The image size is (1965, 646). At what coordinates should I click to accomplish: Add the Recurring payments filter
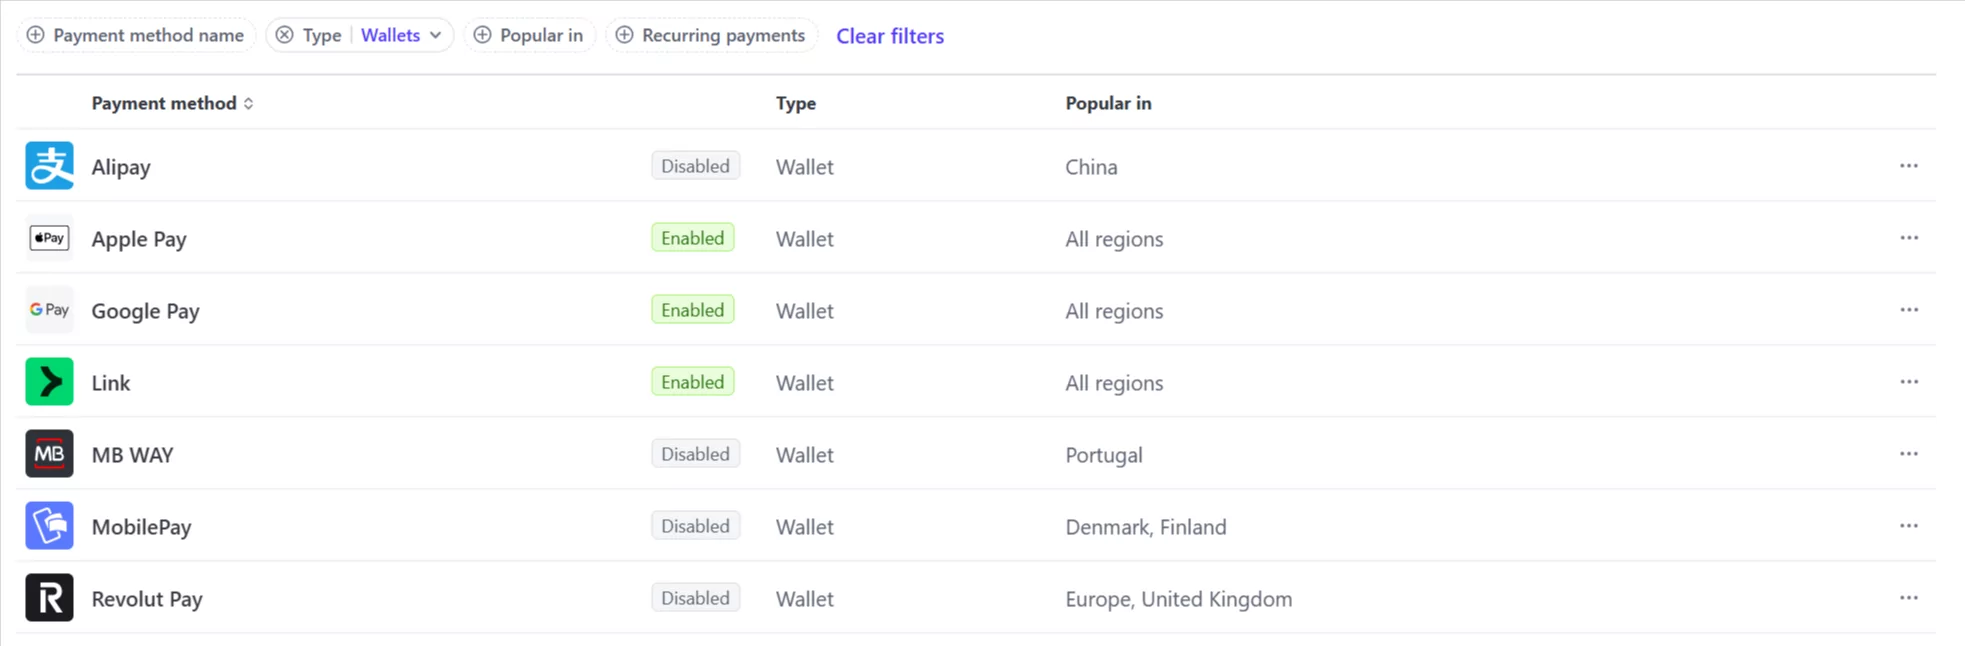click(711, 35)
